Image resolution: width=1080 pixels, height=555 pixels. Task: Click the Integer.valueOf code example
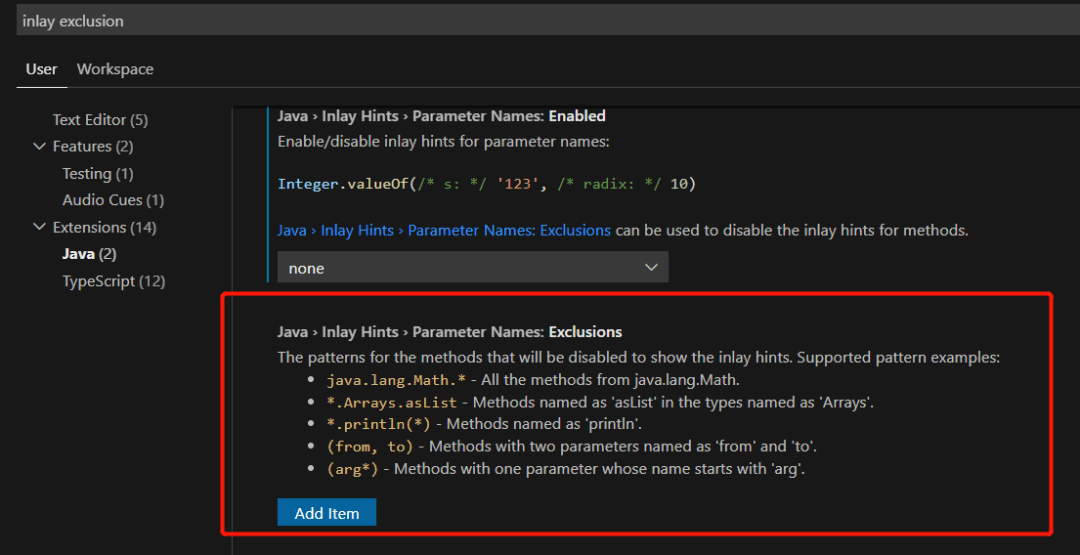[486, 184]
